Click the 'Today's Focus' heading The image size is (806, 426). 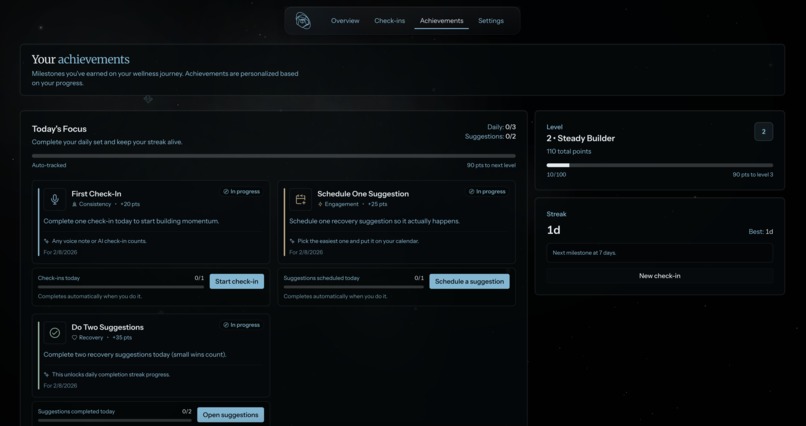click(59, 129)
